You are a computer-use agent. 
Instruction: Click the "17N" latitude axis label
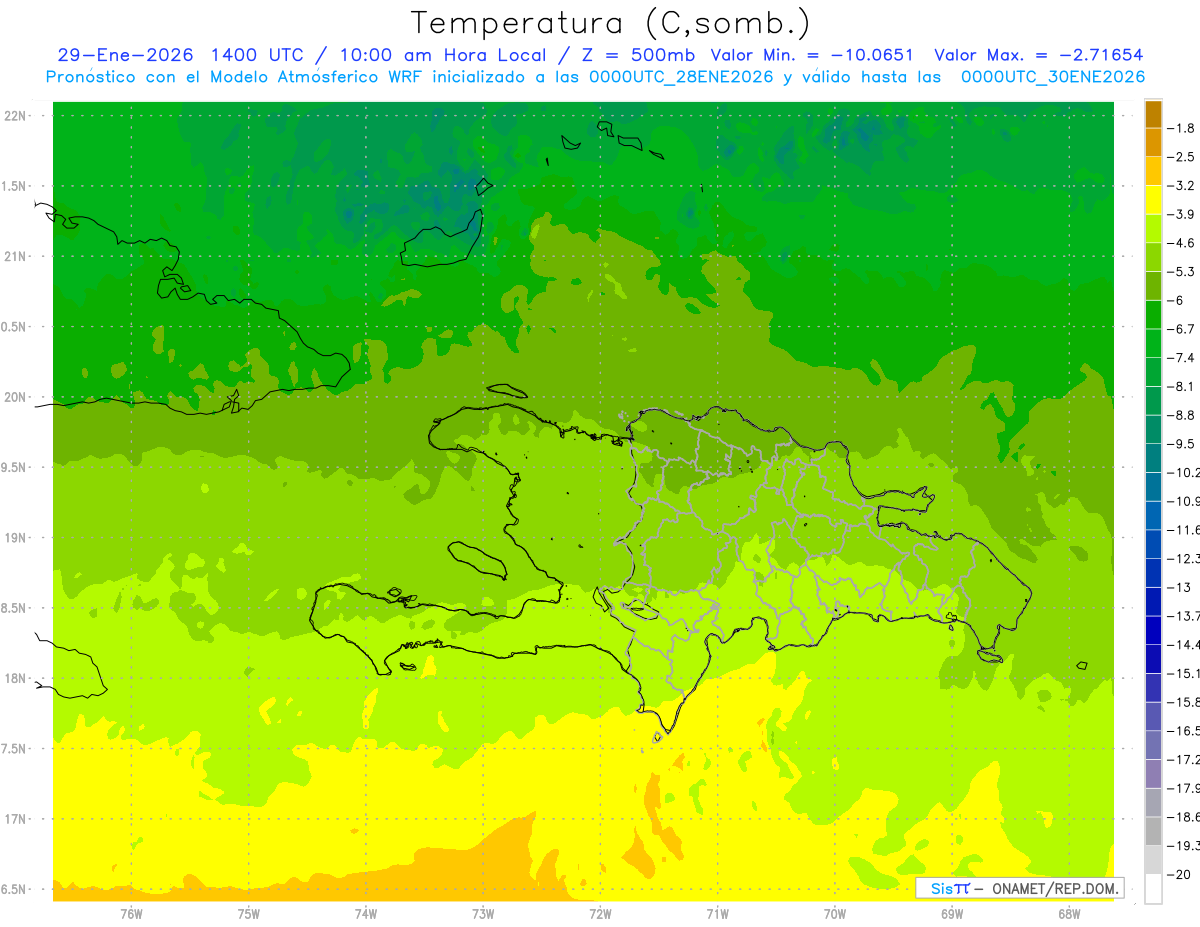(17, 820)
